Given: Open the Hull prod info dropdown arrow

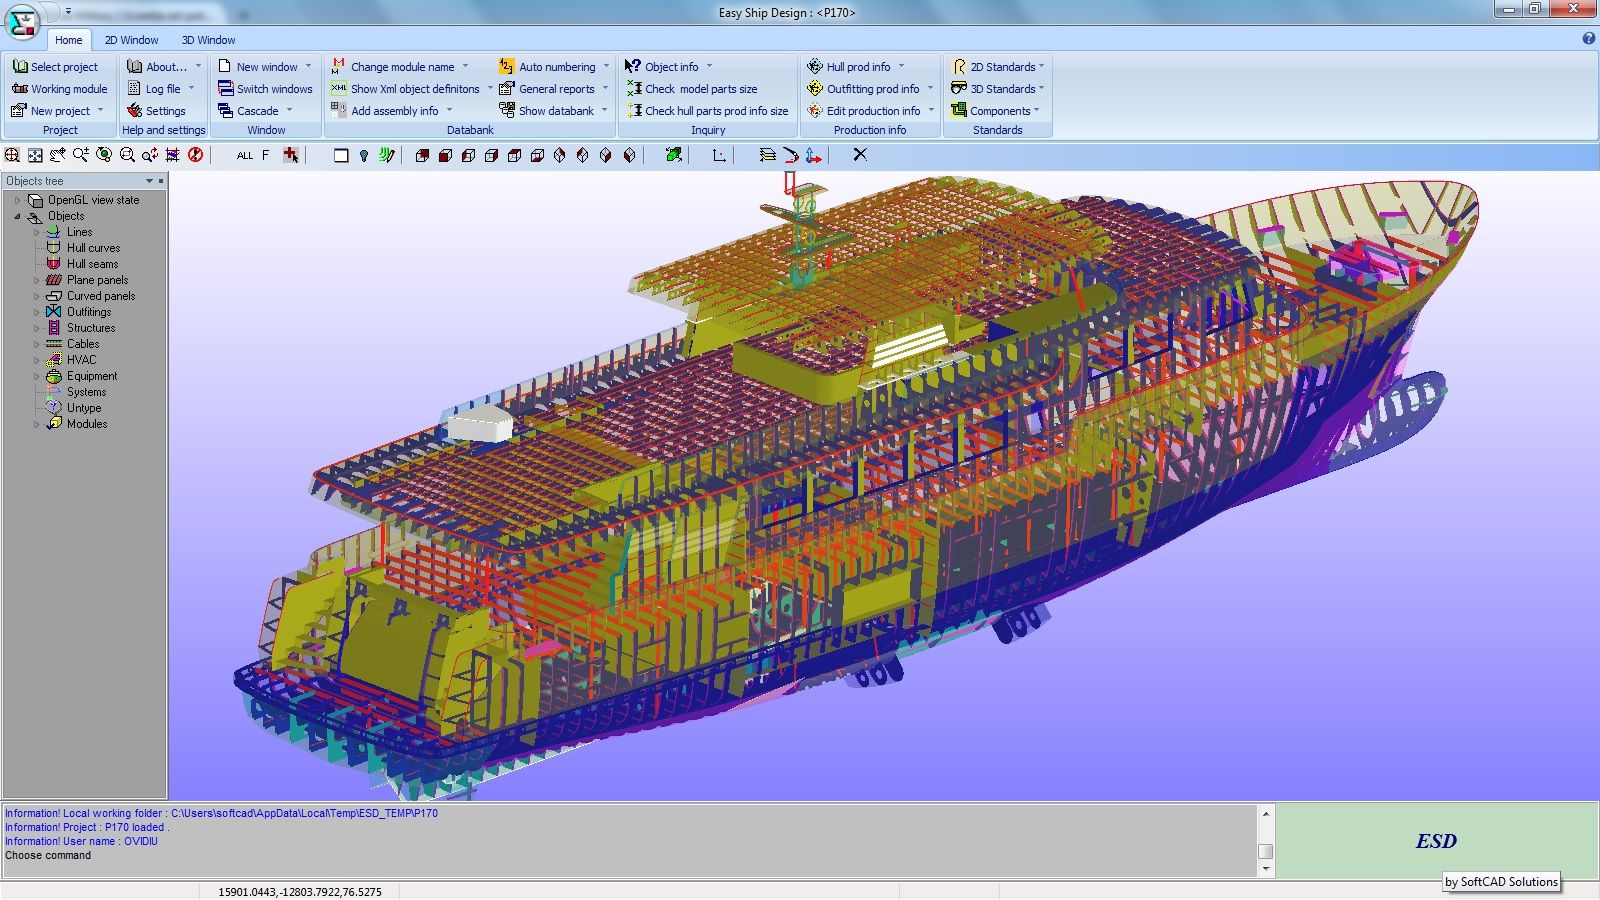Looking at the screenshot, I should (x=901, y=67).
